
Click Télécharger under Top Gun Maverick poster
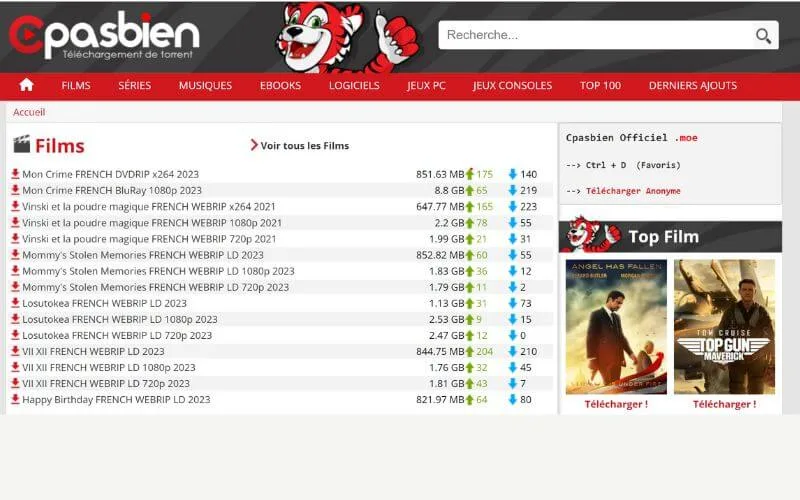tap(724, 404)
